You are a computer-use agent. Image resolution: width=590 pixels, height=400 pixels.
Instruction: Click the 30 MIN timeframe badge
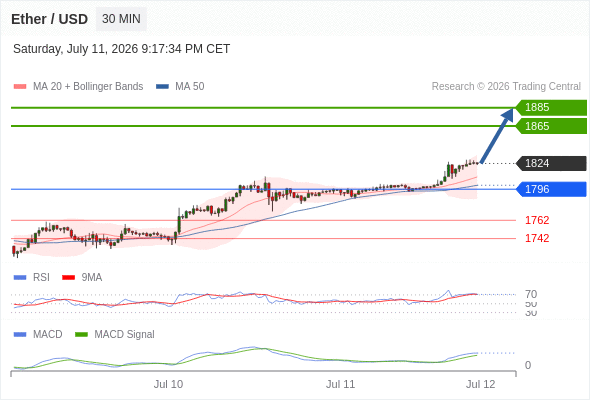(121, 19)
